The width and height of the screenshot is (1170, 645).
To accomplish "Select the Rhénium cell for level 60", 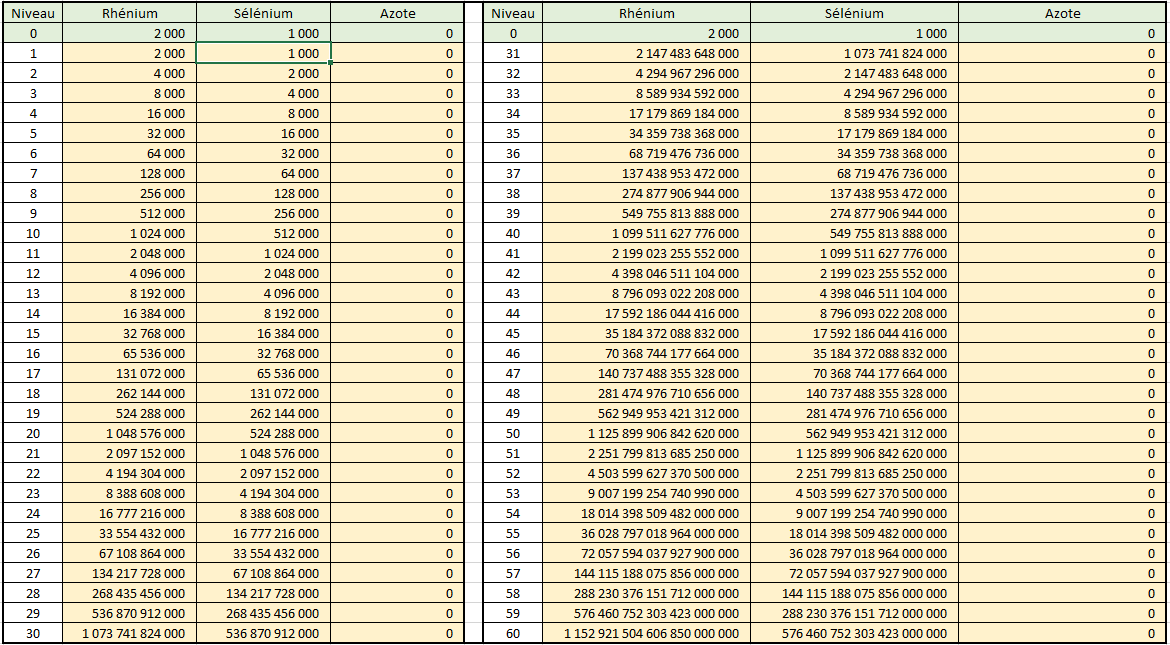I will (647, 633).
